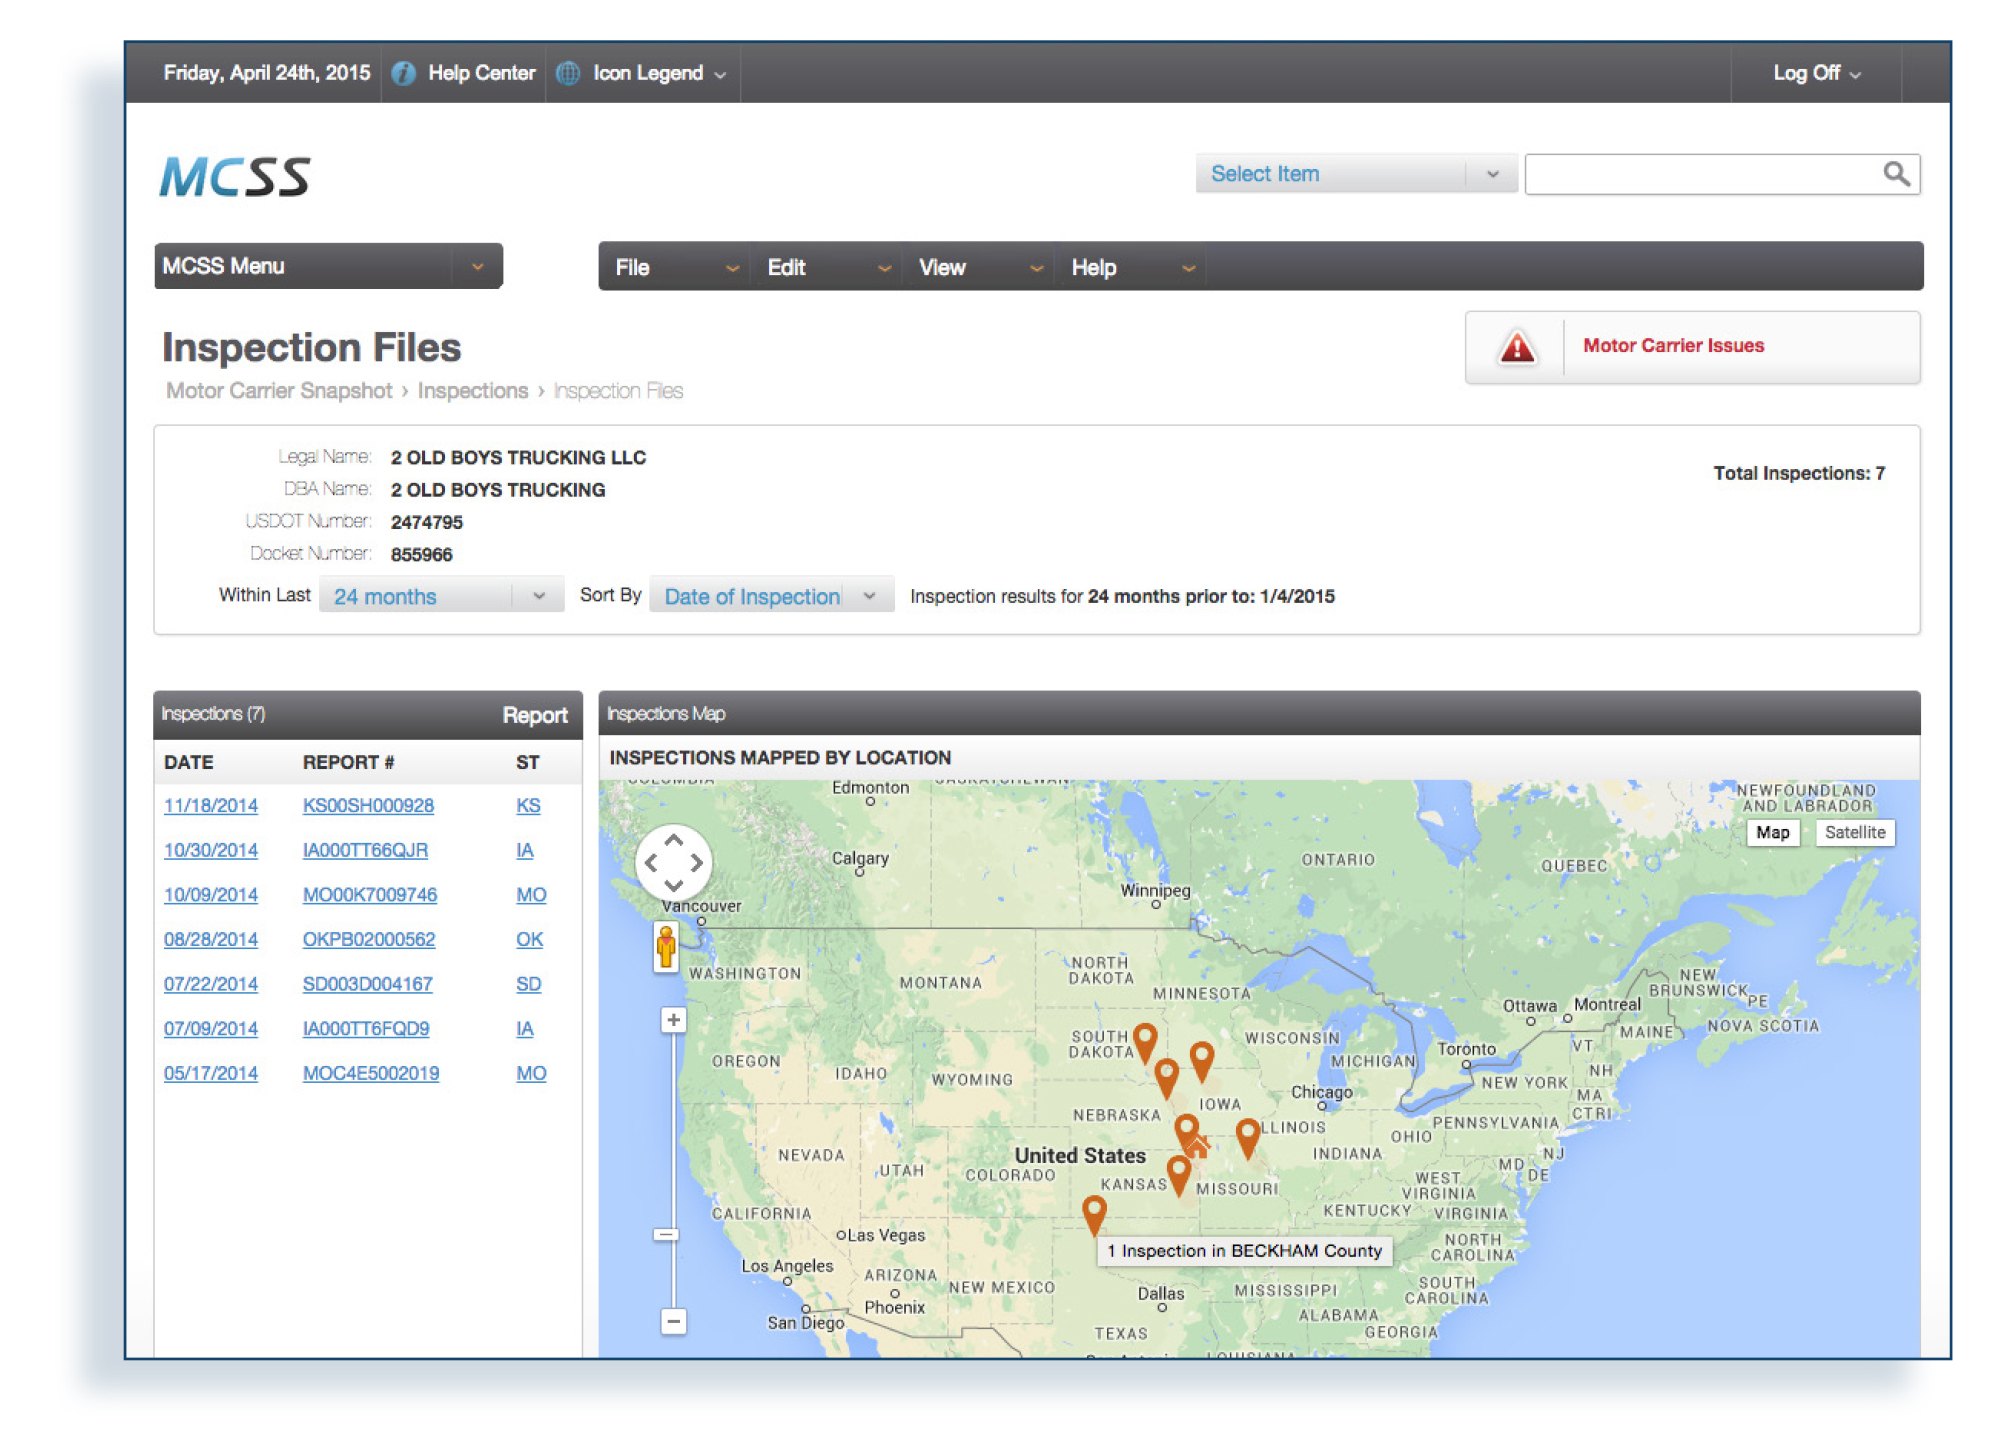Screen dimensions: 2000x1429
Task: Click the Motor Carrier Issues button
Action: tap(1692, 347)
